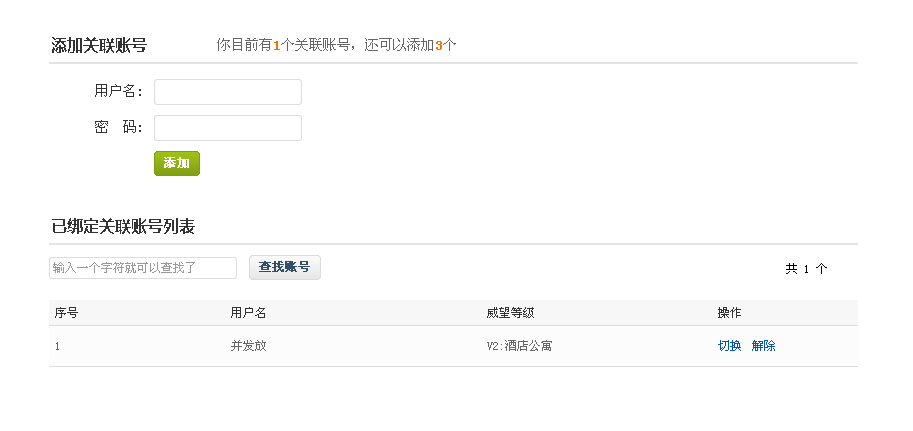Viewport: 913px width, 431px height.
Task: Click the 序号 column header
Action: [66, 313]
